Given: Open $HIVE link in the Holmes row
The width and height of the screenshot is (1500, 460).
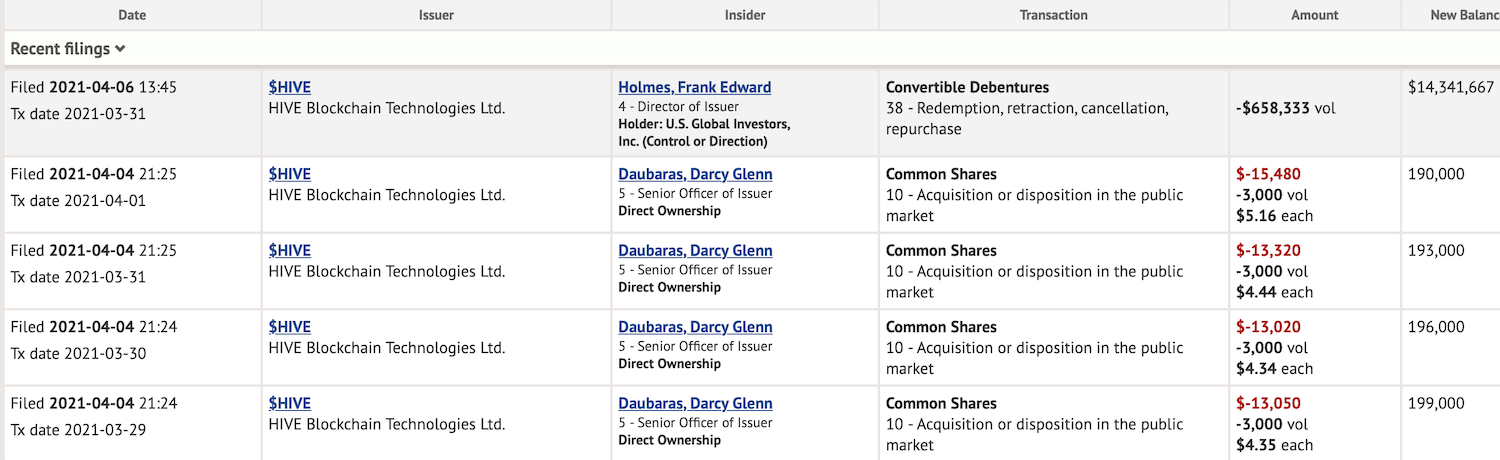Looking at the screenshot, I should [290, 87].
